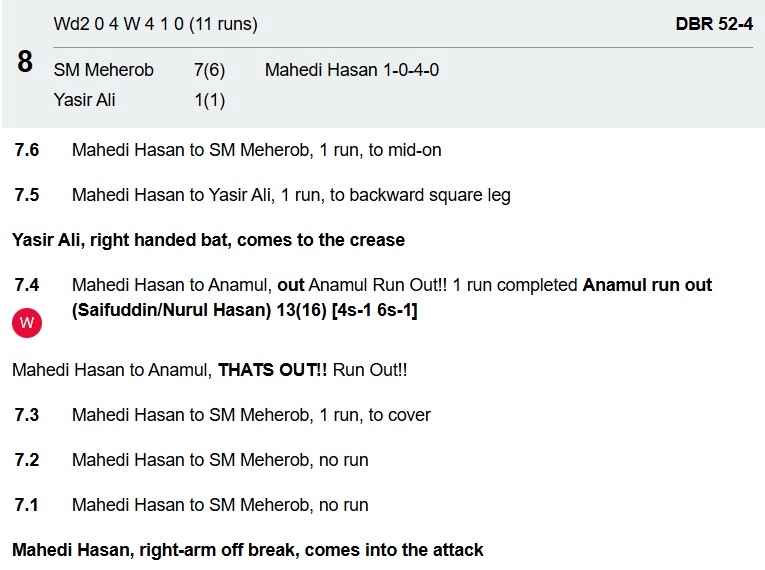The height and width of the screenshot is (570, 765).
Task: Click 'Mahedi Hasan comes into the attack' line
Action: [247, 550]
